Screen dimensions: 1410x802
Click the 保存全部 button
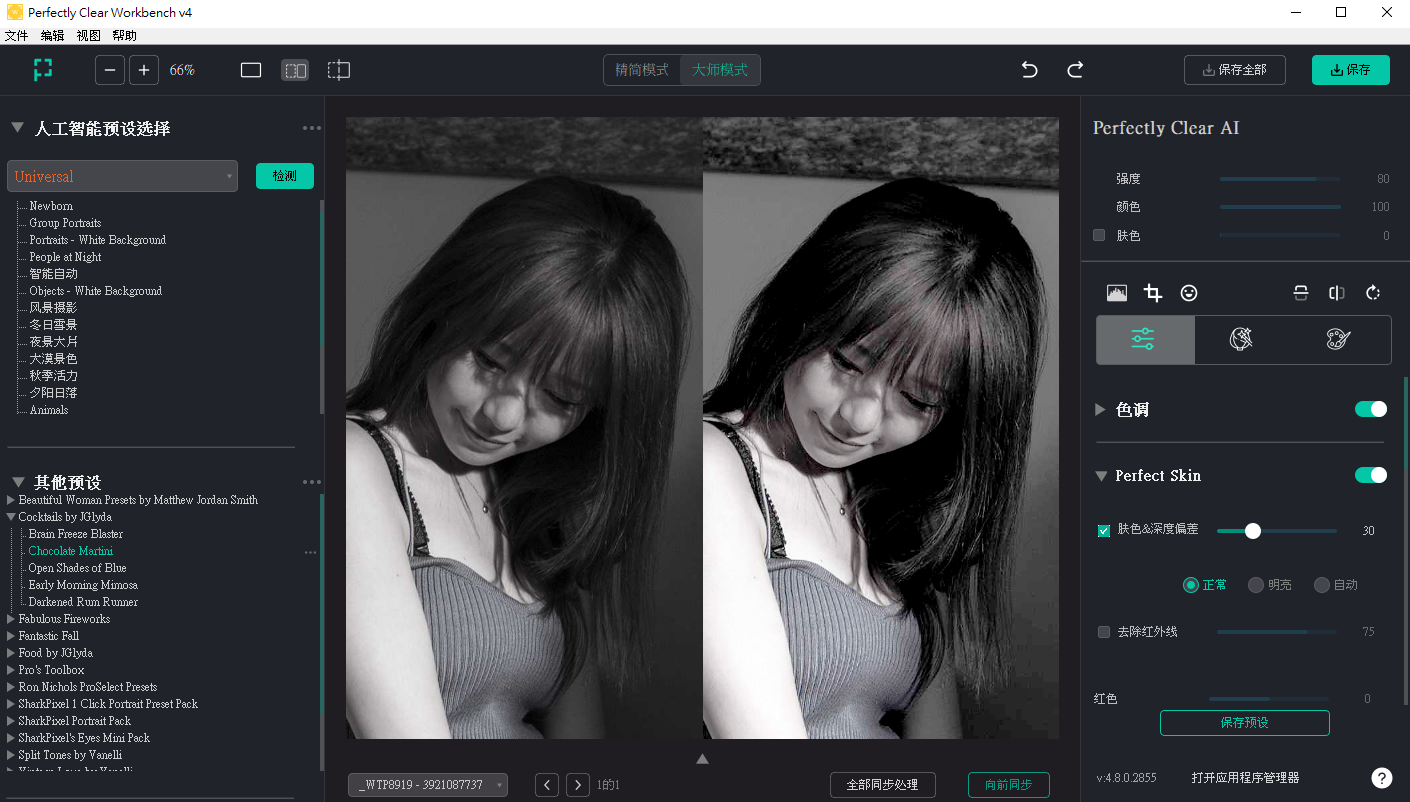1234,70
